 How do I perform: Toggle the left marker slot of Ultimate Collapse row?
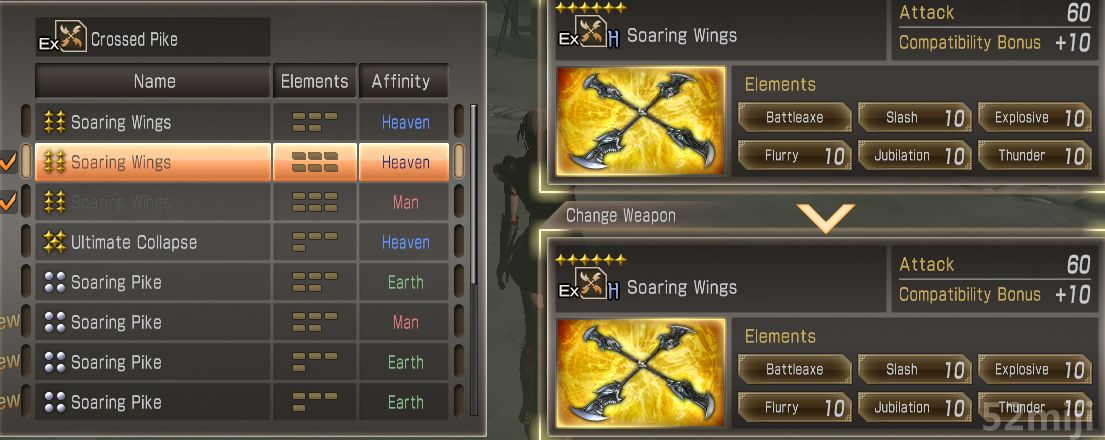(26, 242)
